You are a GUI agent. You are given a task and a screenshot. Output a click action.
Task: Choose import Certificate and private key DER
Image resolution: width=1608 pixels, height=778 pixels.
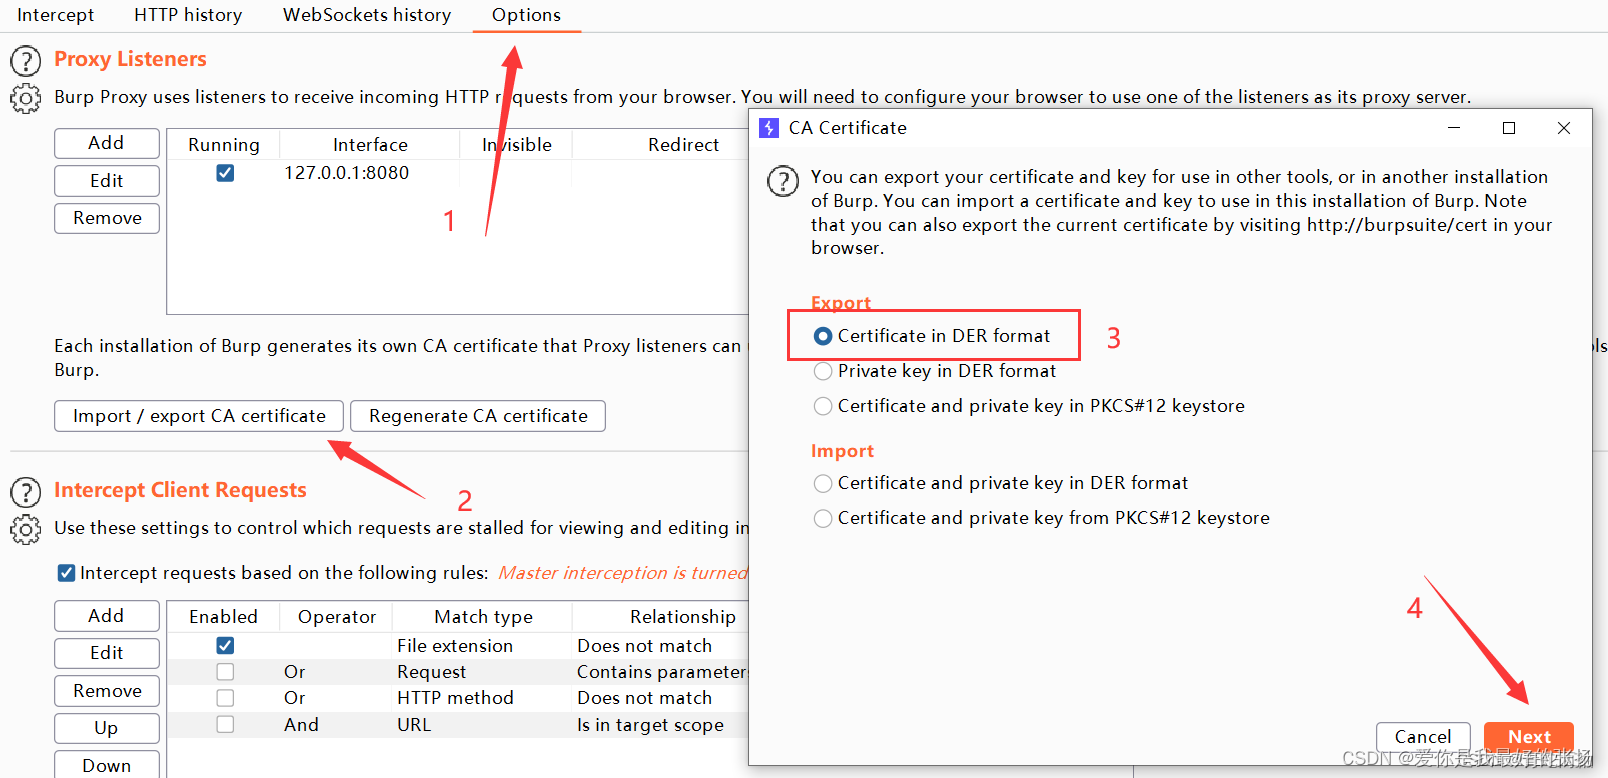[x=823, y=483]
